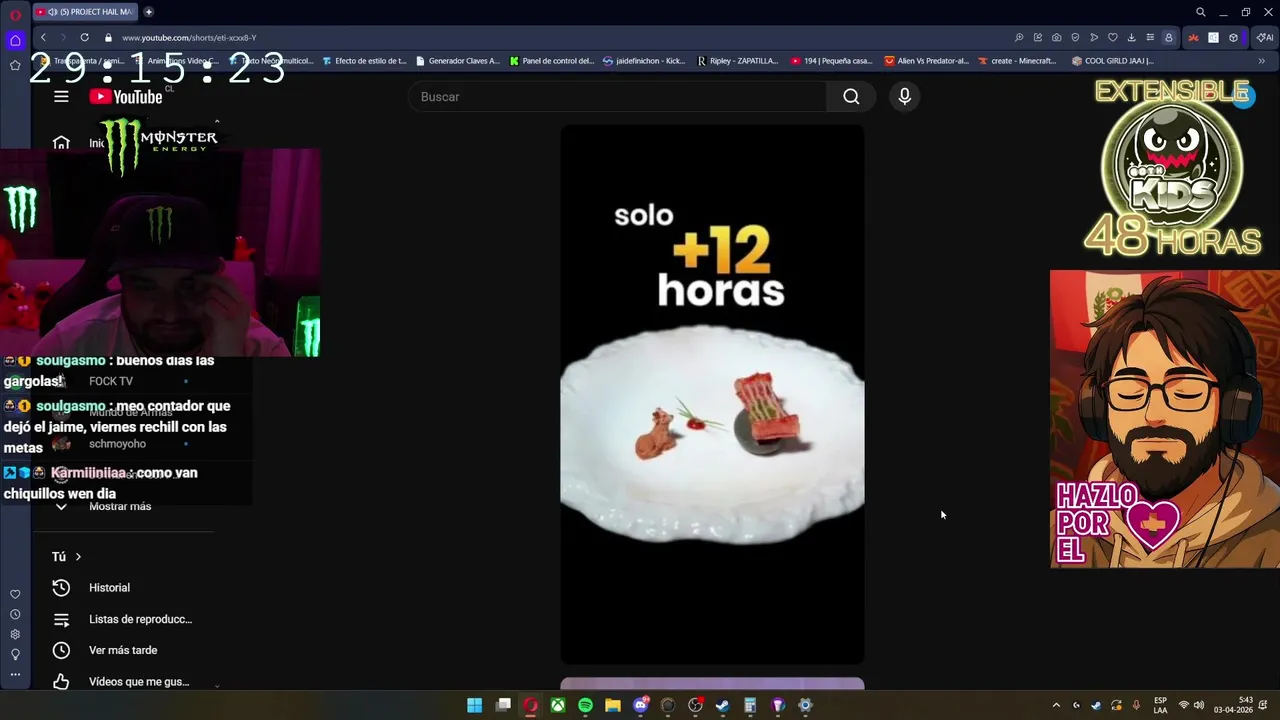Screen dimensions: 1280x720
Task: Open Windows Start menu
Action: pyautogui.click(x=474, y=705)
